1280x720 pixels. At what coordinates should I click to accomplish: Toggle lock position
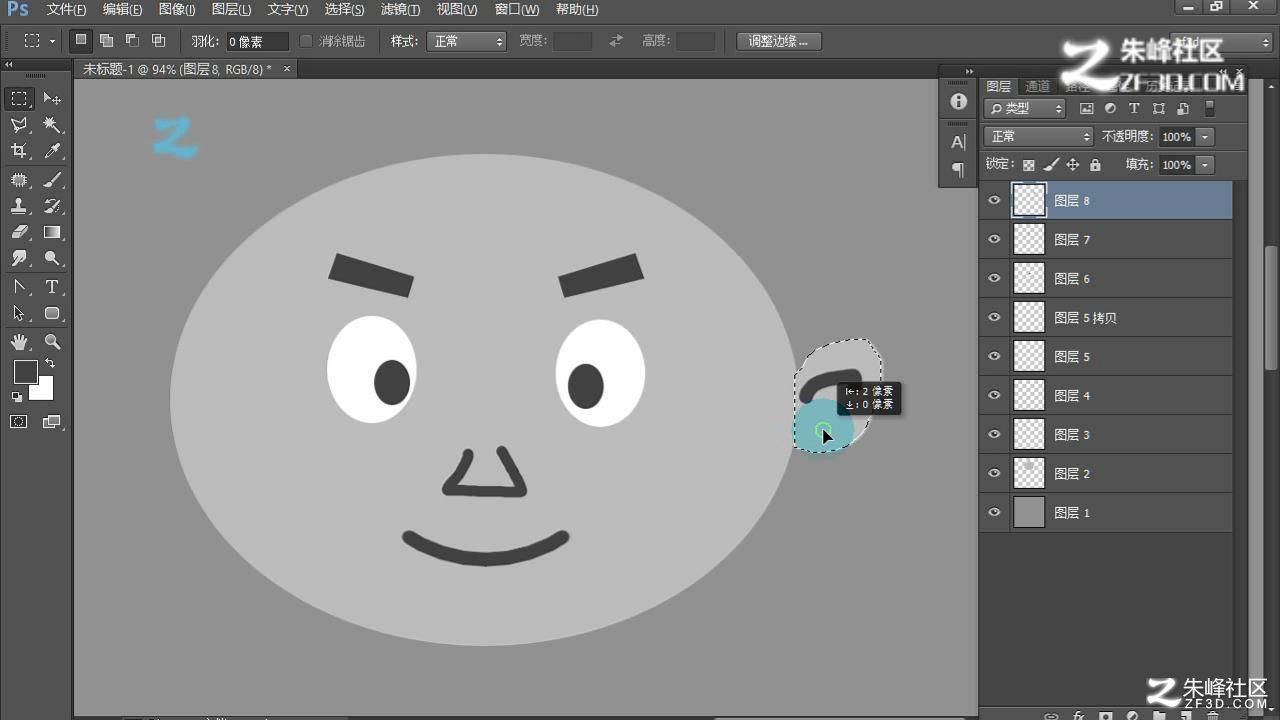click(1073, 165)
